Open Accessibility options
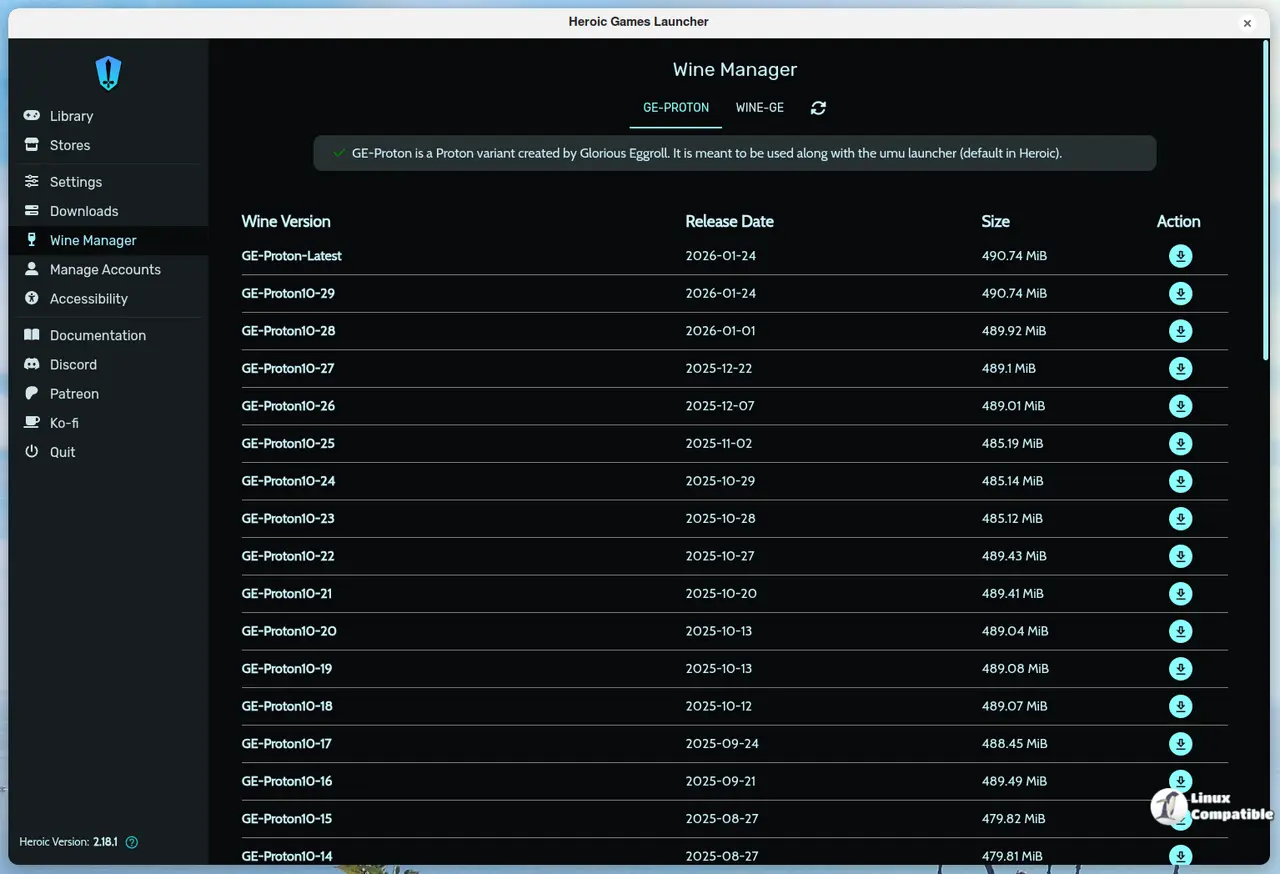The image size is (1280, 874). [89, 298]
